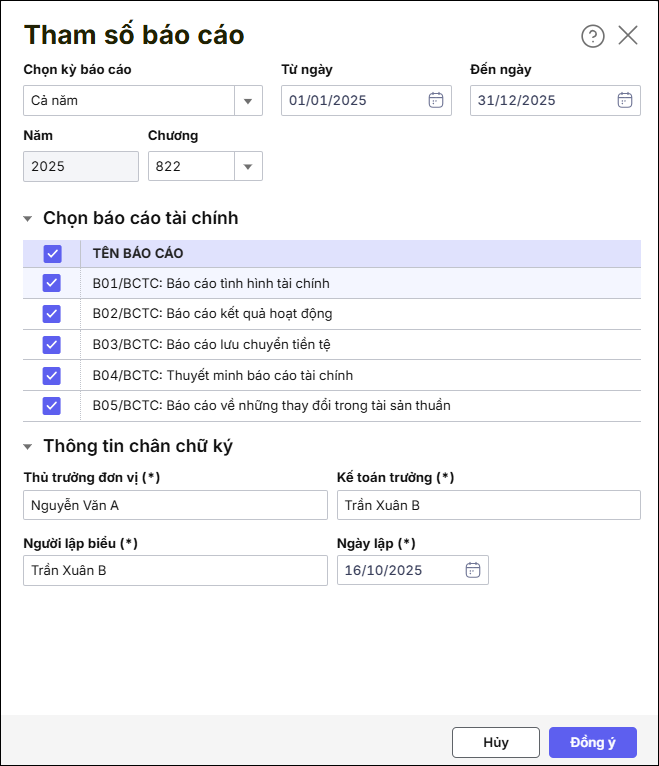Uncheck B05/BCTC thay đổi trong tài sản thuần

[x=52, y=406]
